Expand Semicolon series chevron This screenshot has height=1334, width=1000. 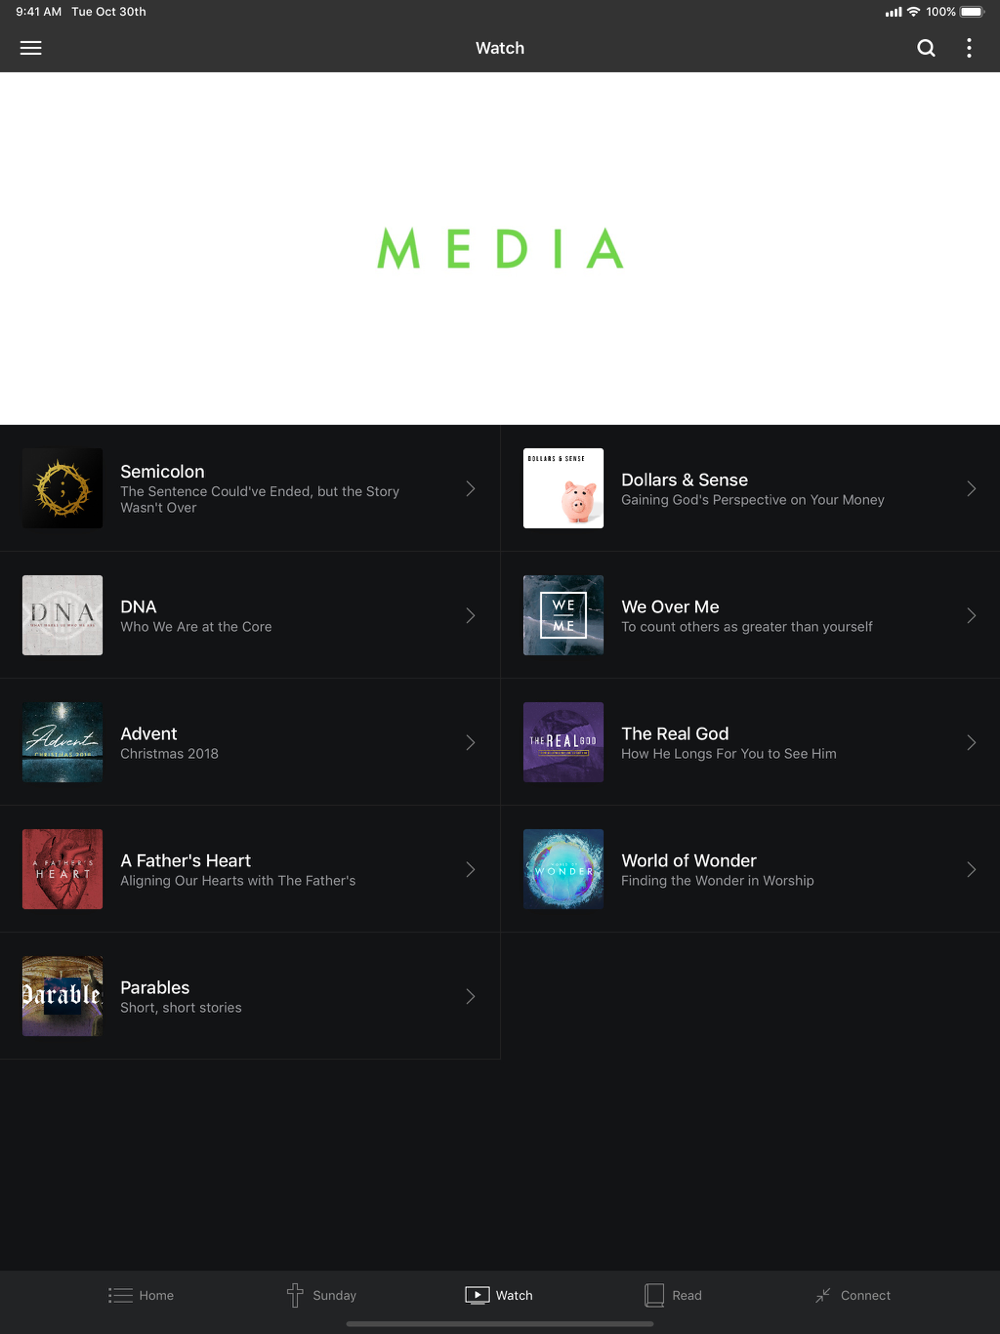(470, 488)
